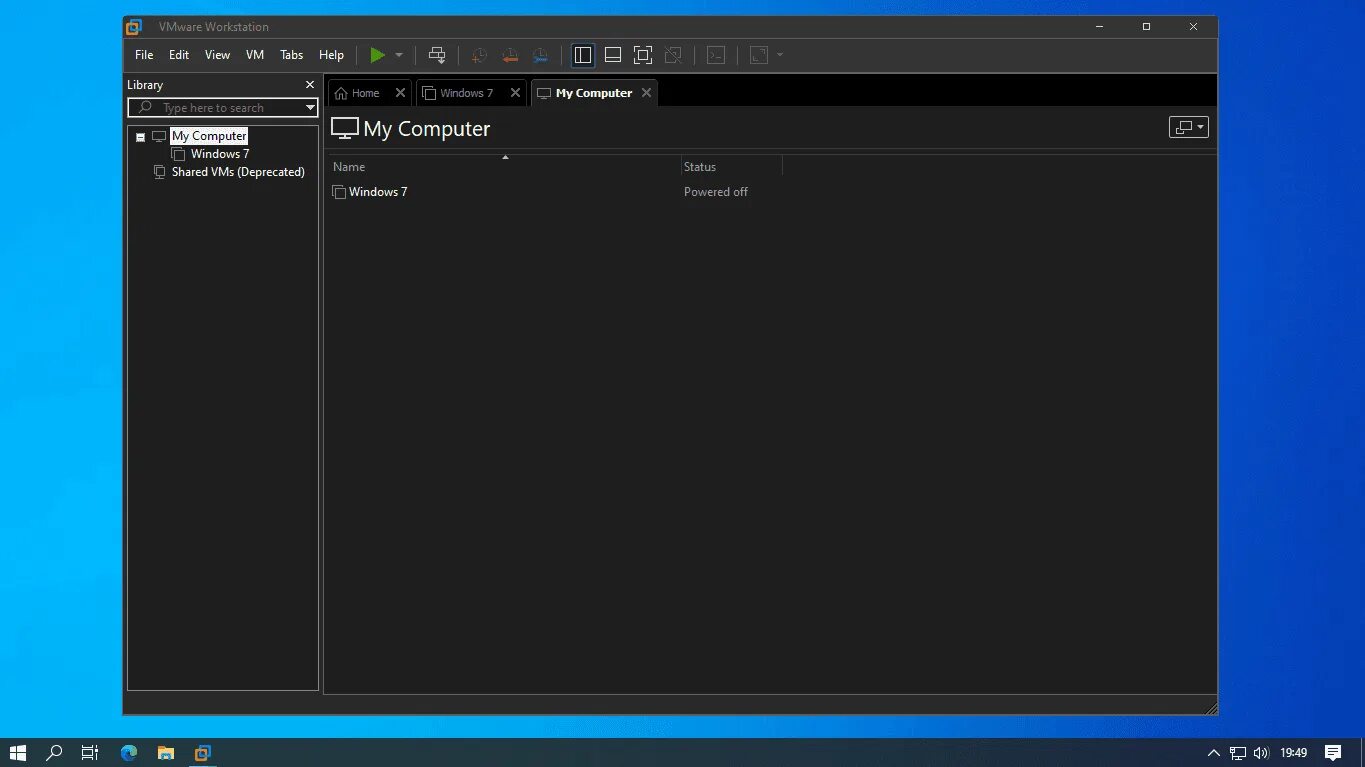Open the VM menu
Image resolution: width=1365 pixels, height=767 pixels.
[255, 55]
